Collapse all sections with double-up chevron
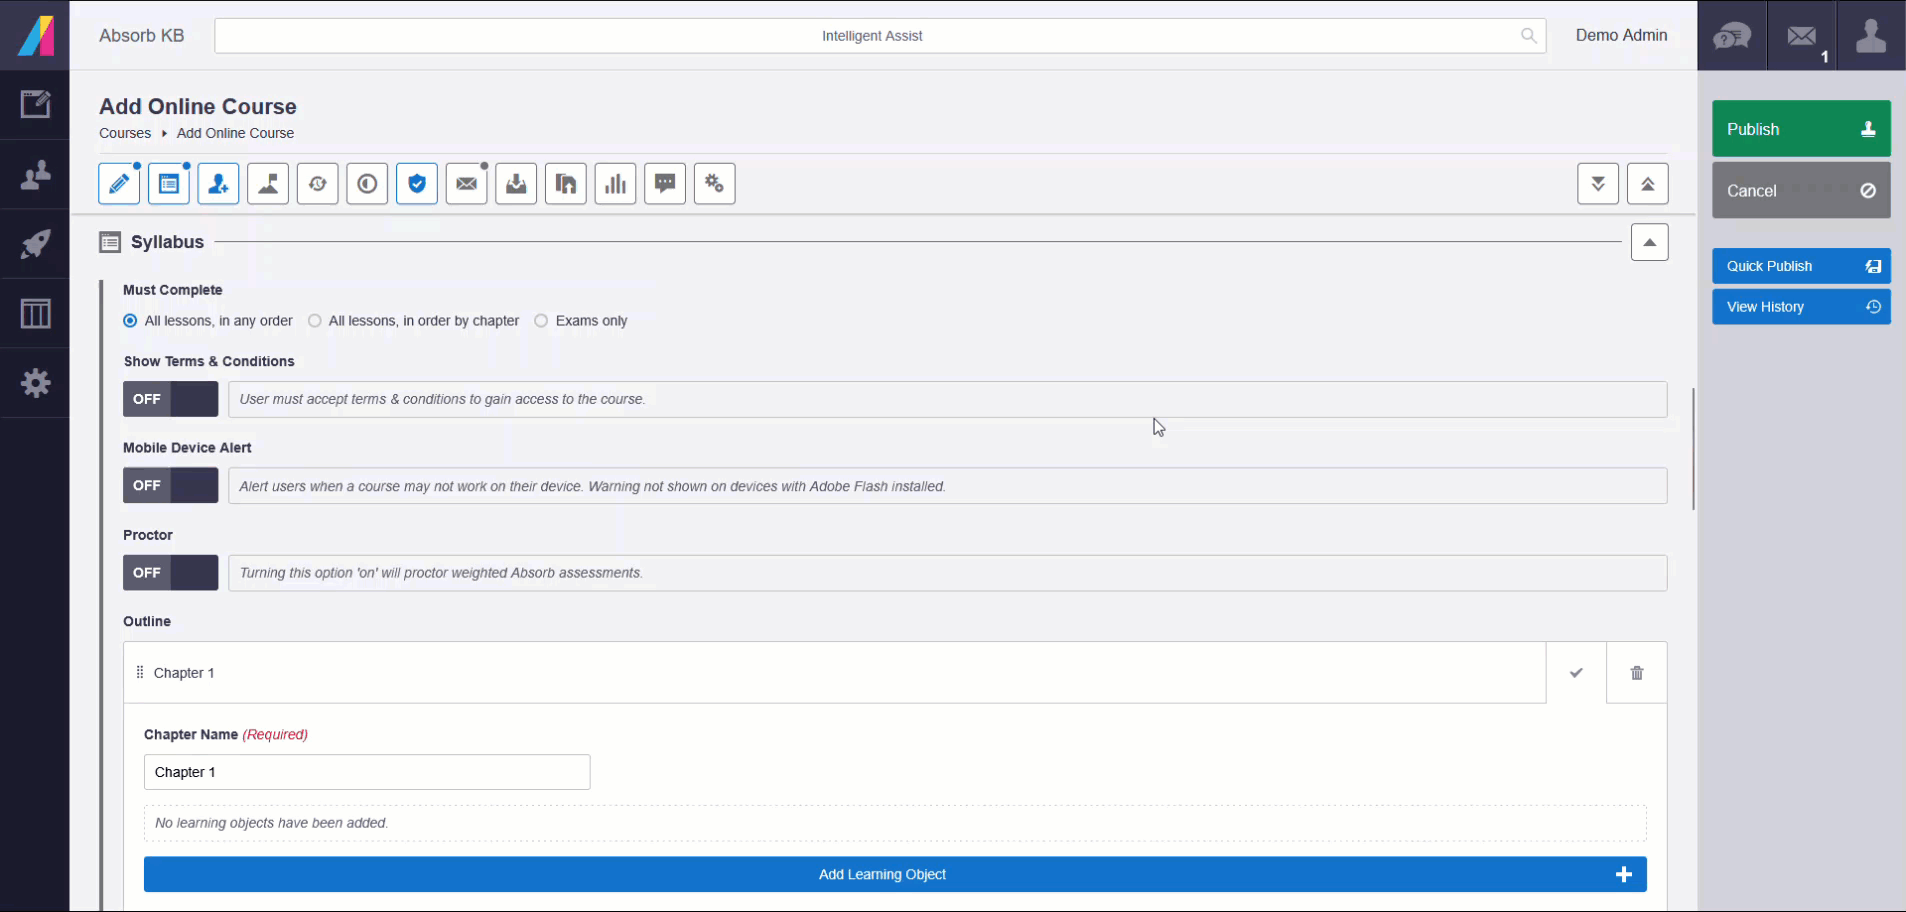This screenshot has width=1906, height=912. click(1647, 184)
